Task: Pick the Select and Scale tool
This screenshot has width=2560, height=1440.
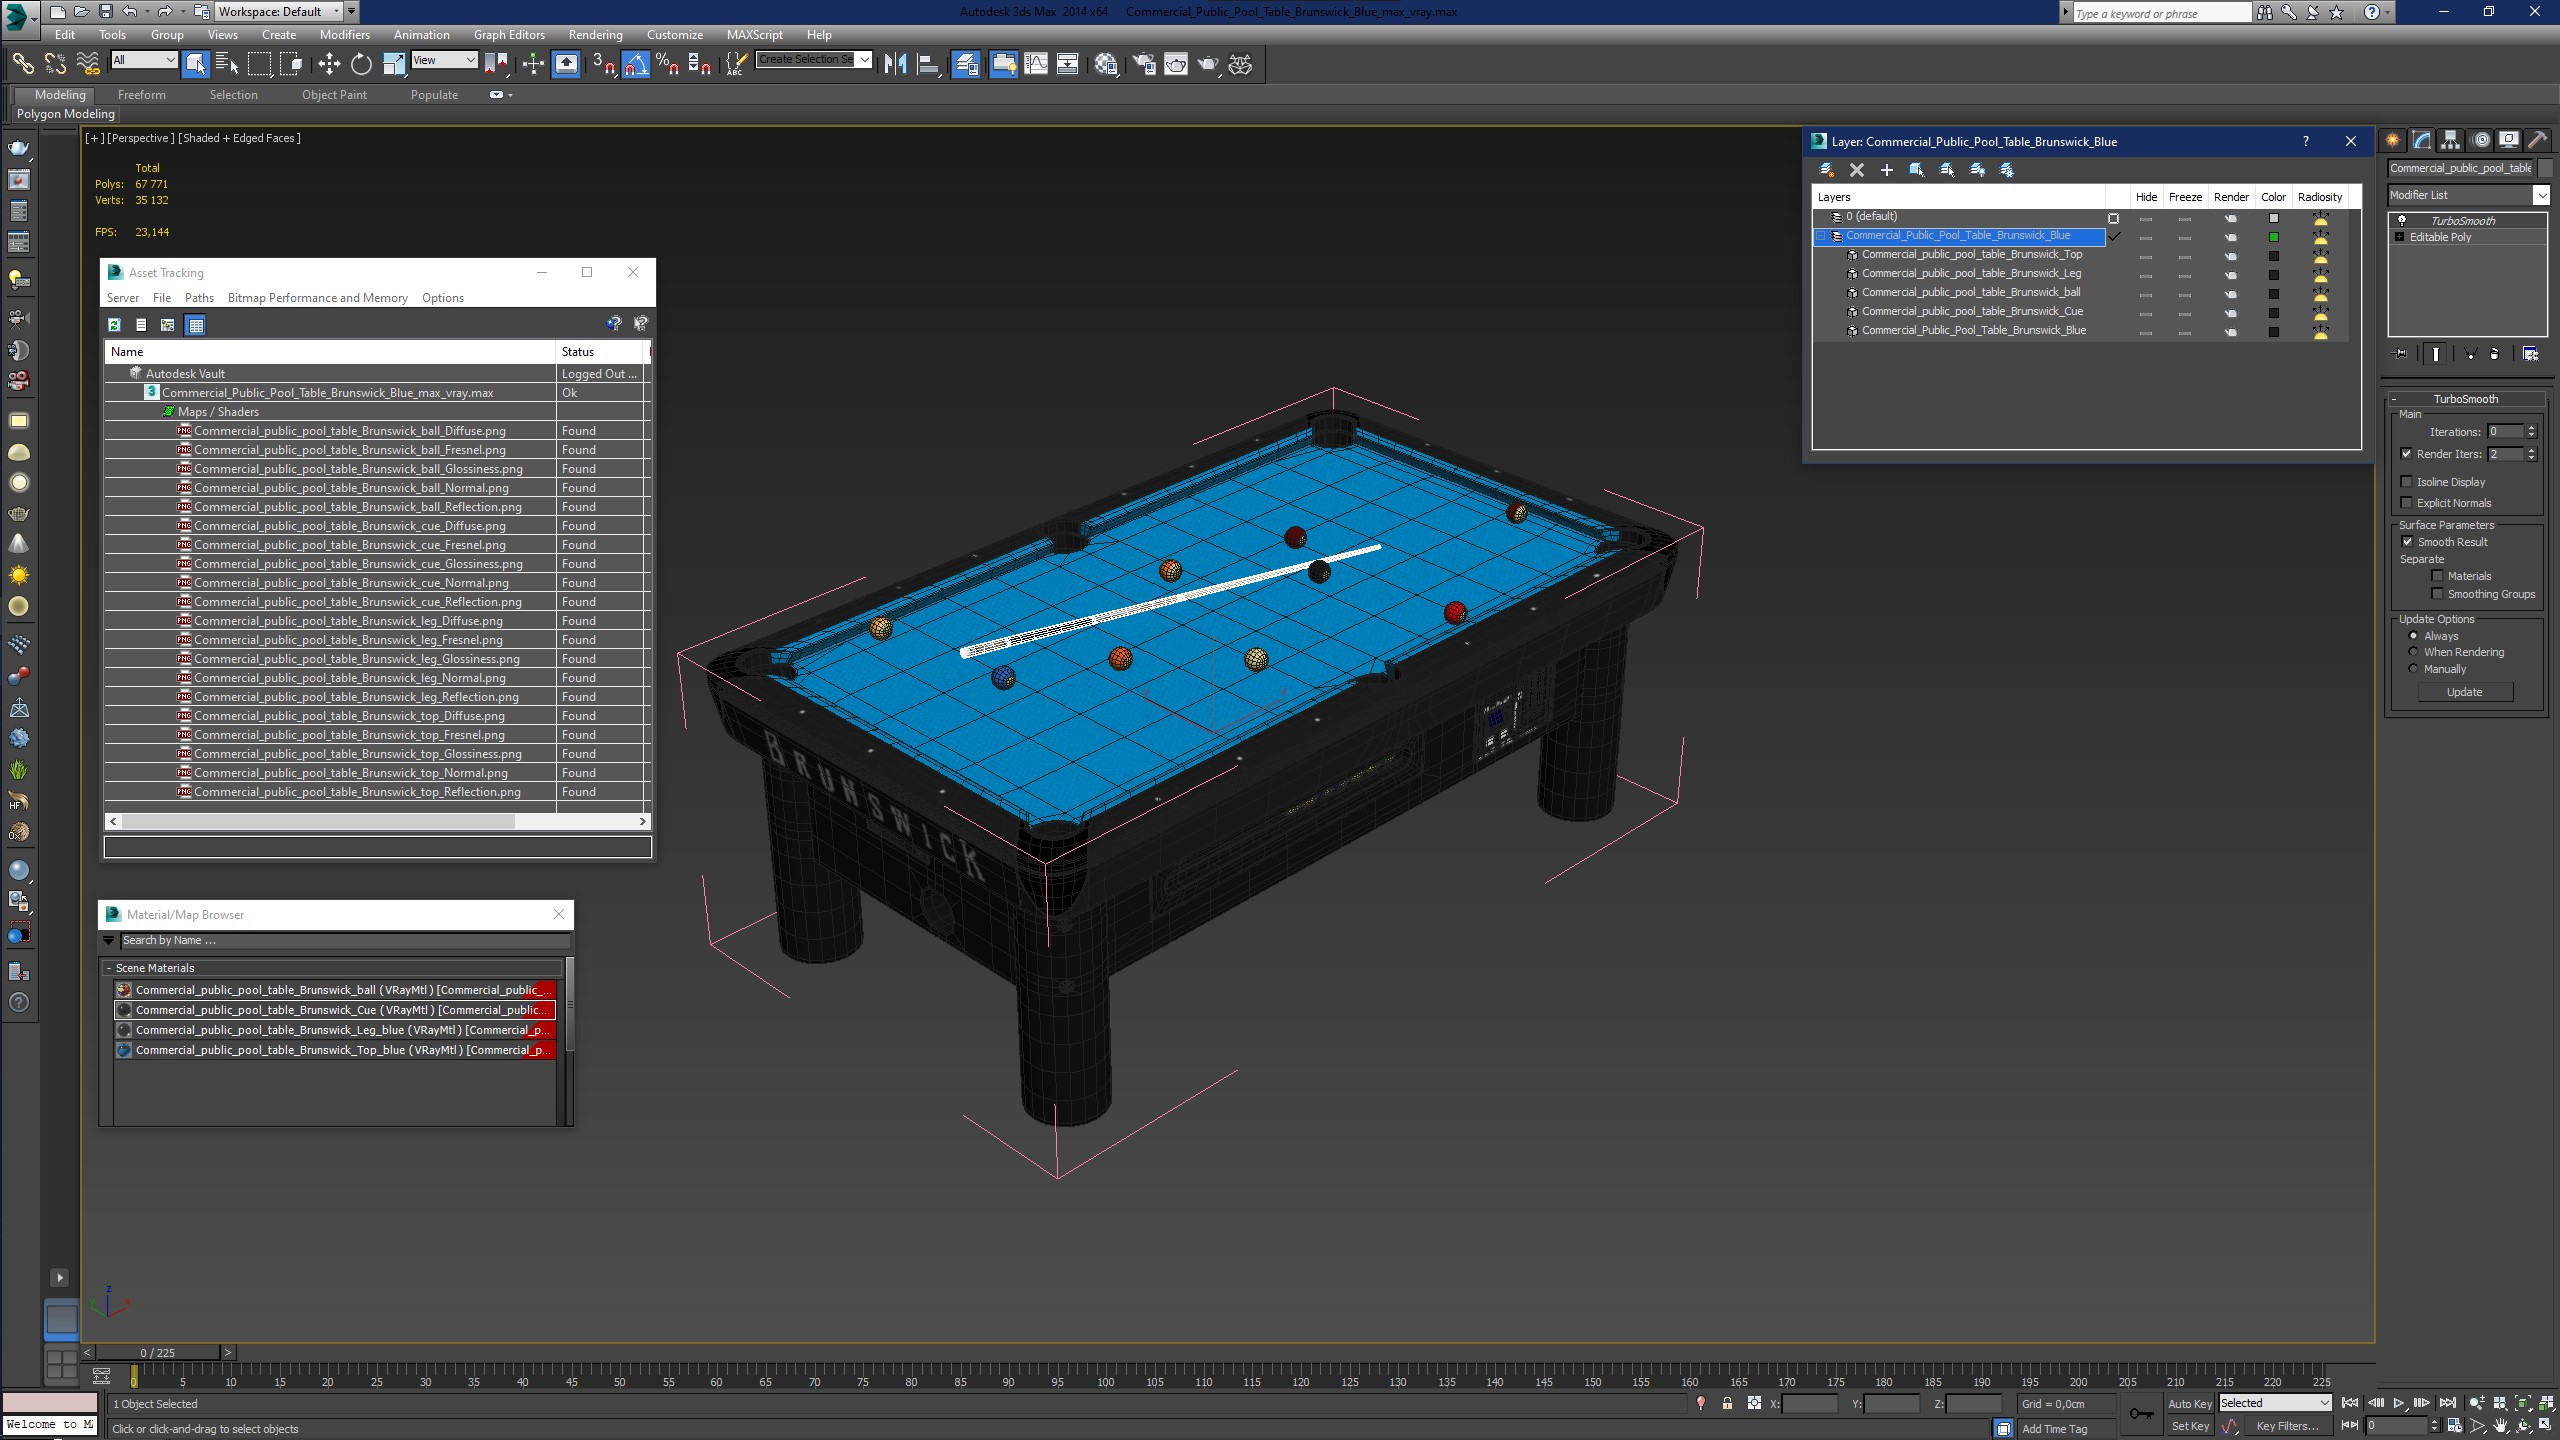Action: (x=394, y=64)
